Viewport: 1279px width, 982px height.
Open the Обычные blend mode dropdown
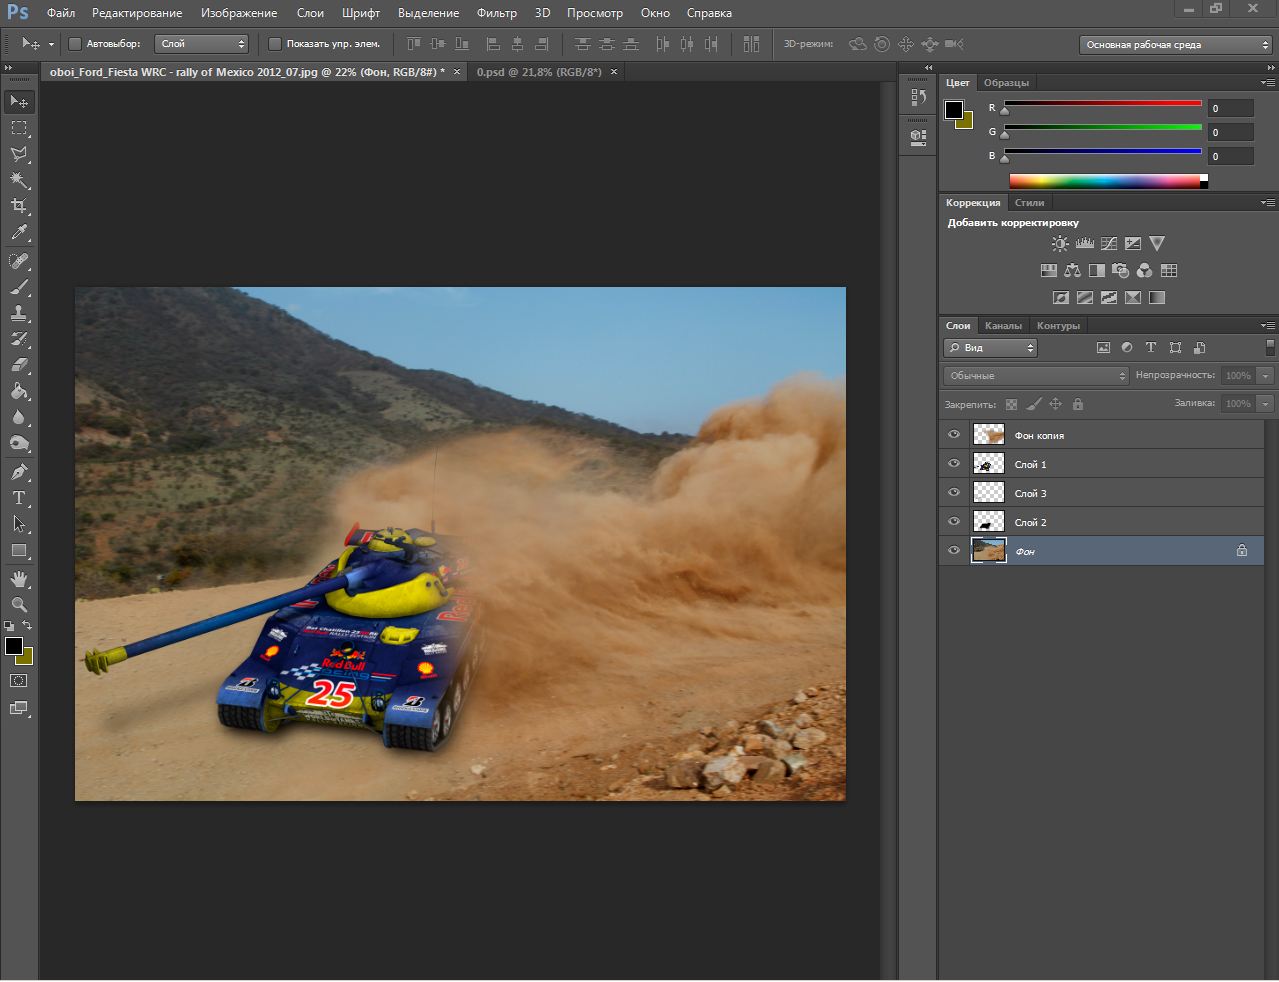click(x=1036, y=376)
